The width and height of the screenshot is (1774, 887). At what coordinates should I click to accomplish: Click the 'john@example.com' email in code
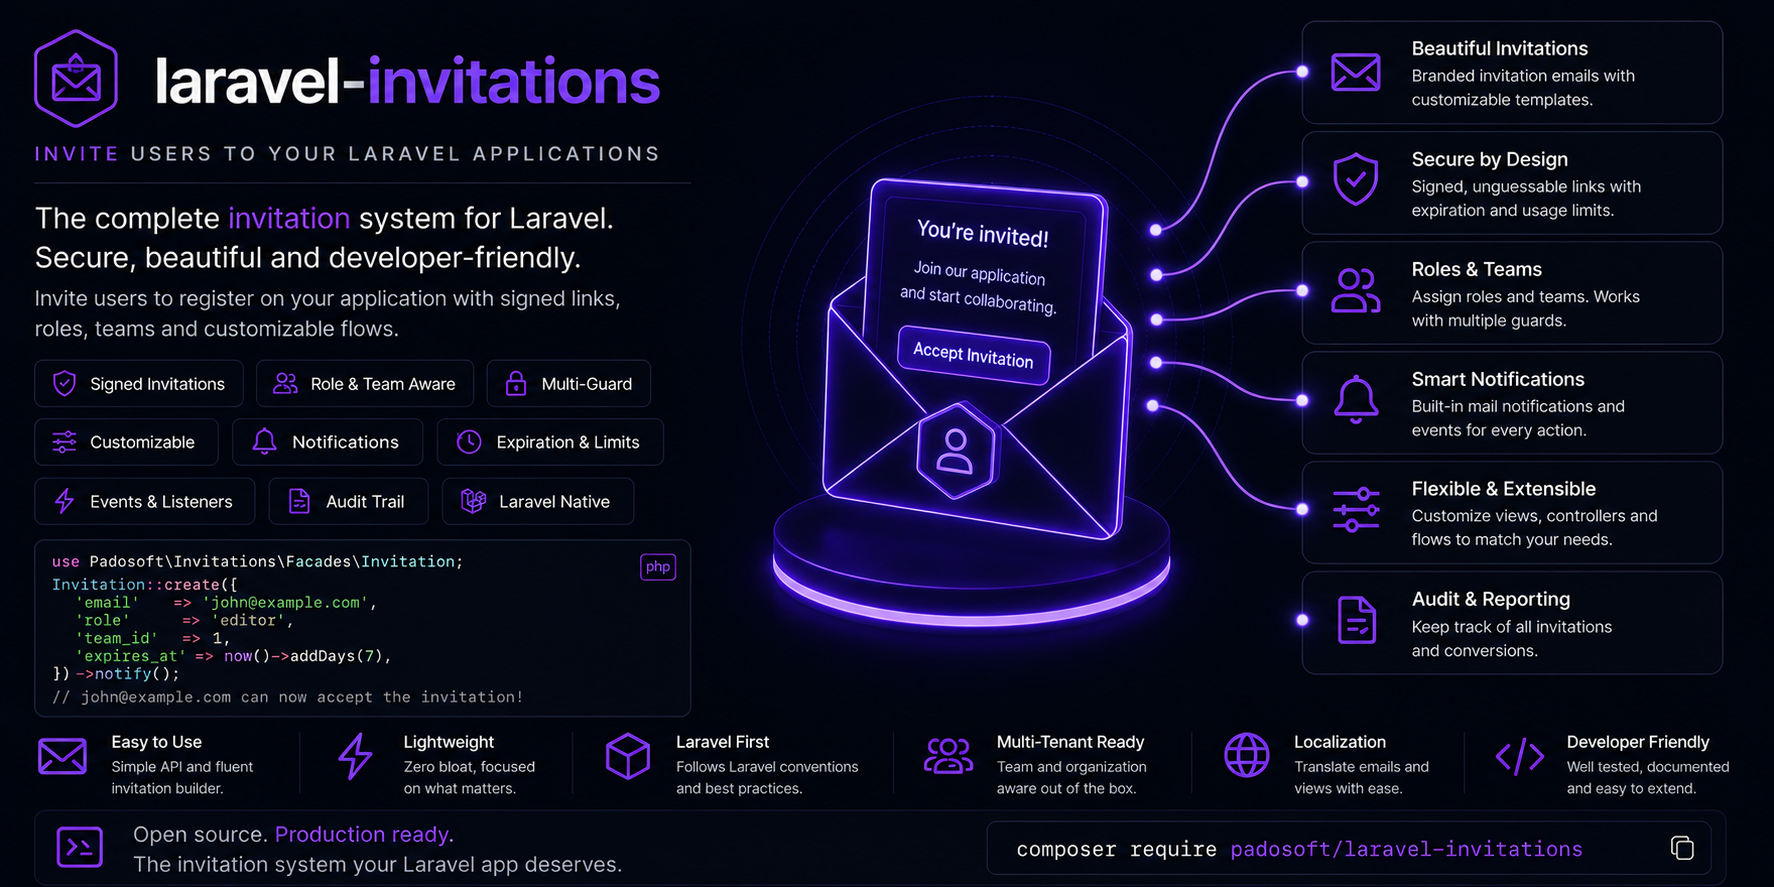[286, 602]
